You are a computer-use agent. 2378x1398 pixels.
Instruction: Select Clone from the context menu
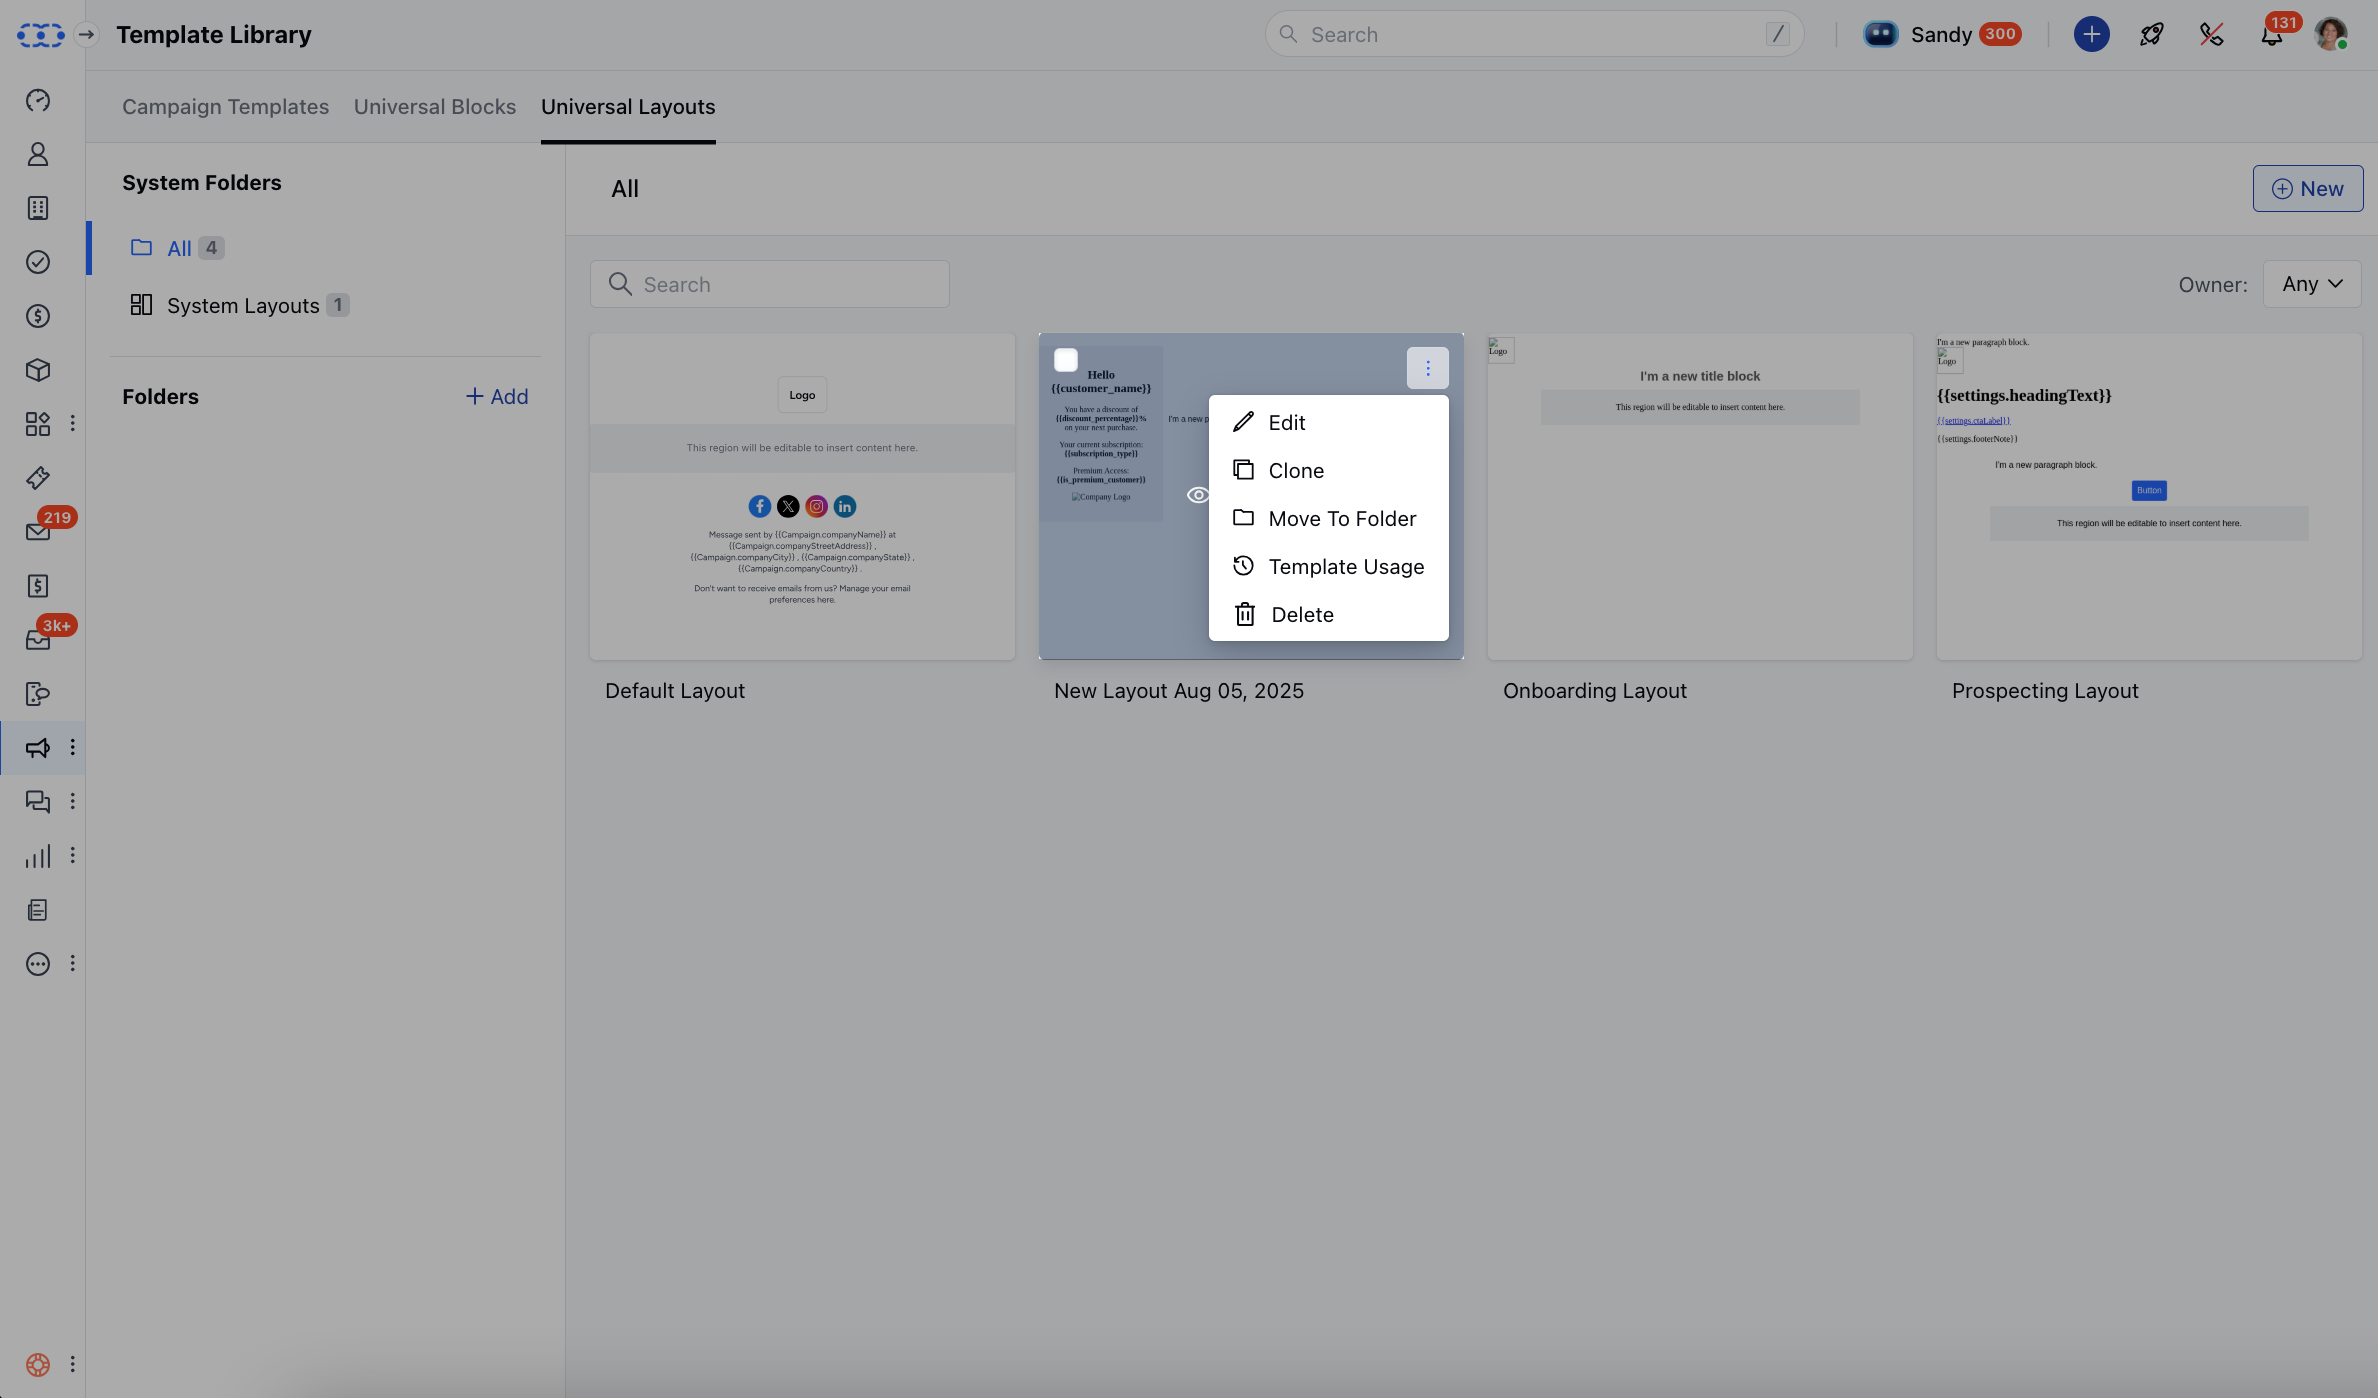[1296, 471]
